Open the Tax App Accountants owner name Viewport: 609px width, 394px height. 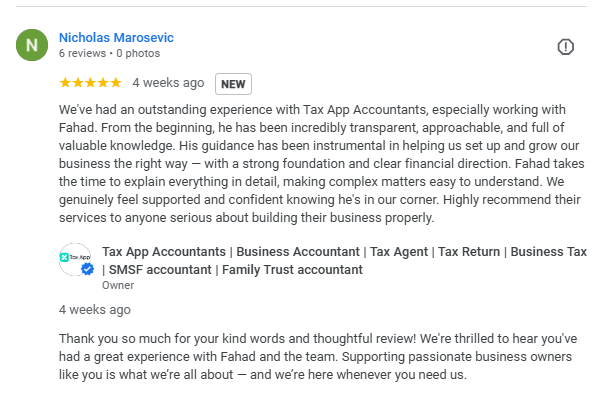pyautogui.click(x=164, y=252)
